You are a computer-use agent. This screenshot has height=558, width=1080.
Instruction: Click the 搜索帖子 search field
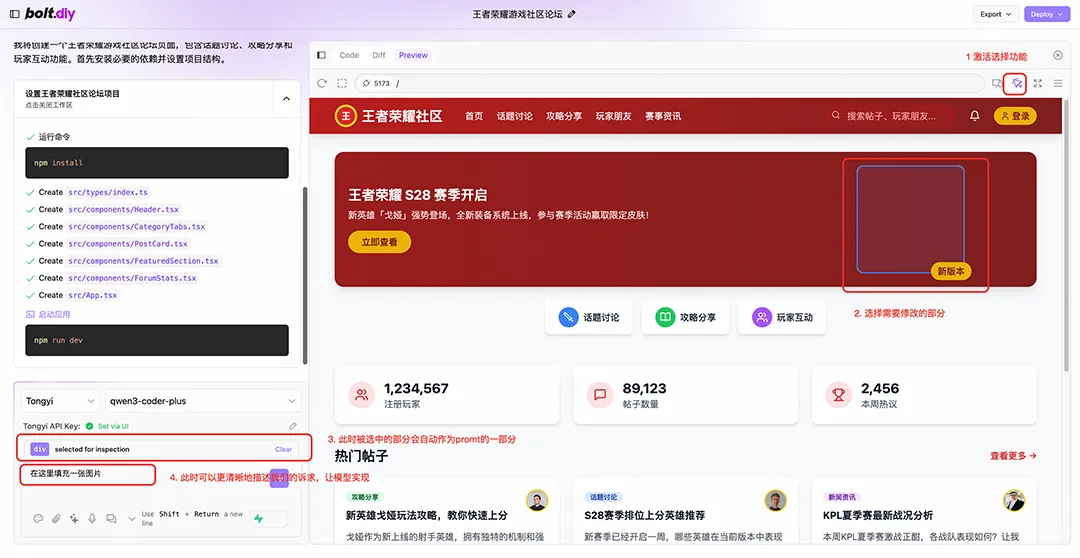click(x=889, y=116)
